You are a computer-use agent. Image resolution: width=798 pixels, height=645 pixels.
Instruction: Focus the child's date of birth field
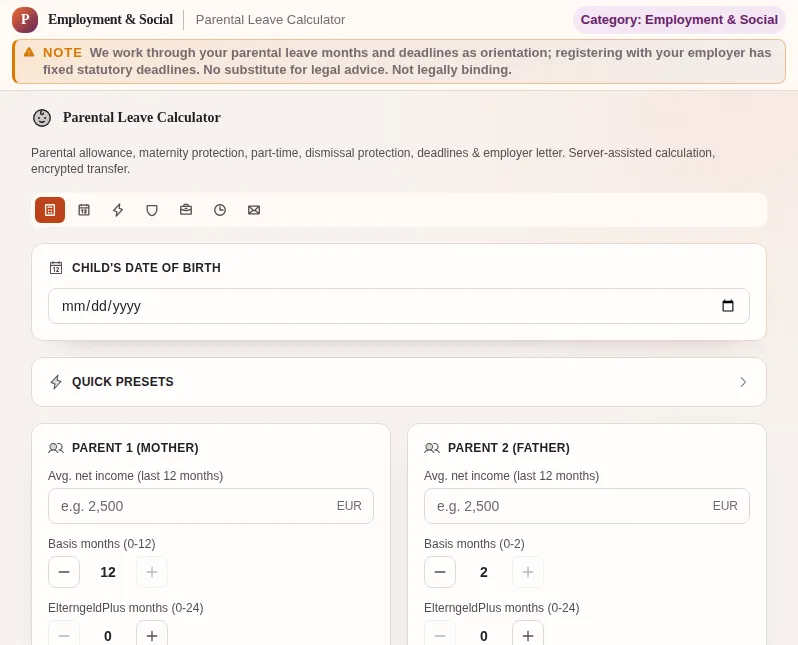398,306
